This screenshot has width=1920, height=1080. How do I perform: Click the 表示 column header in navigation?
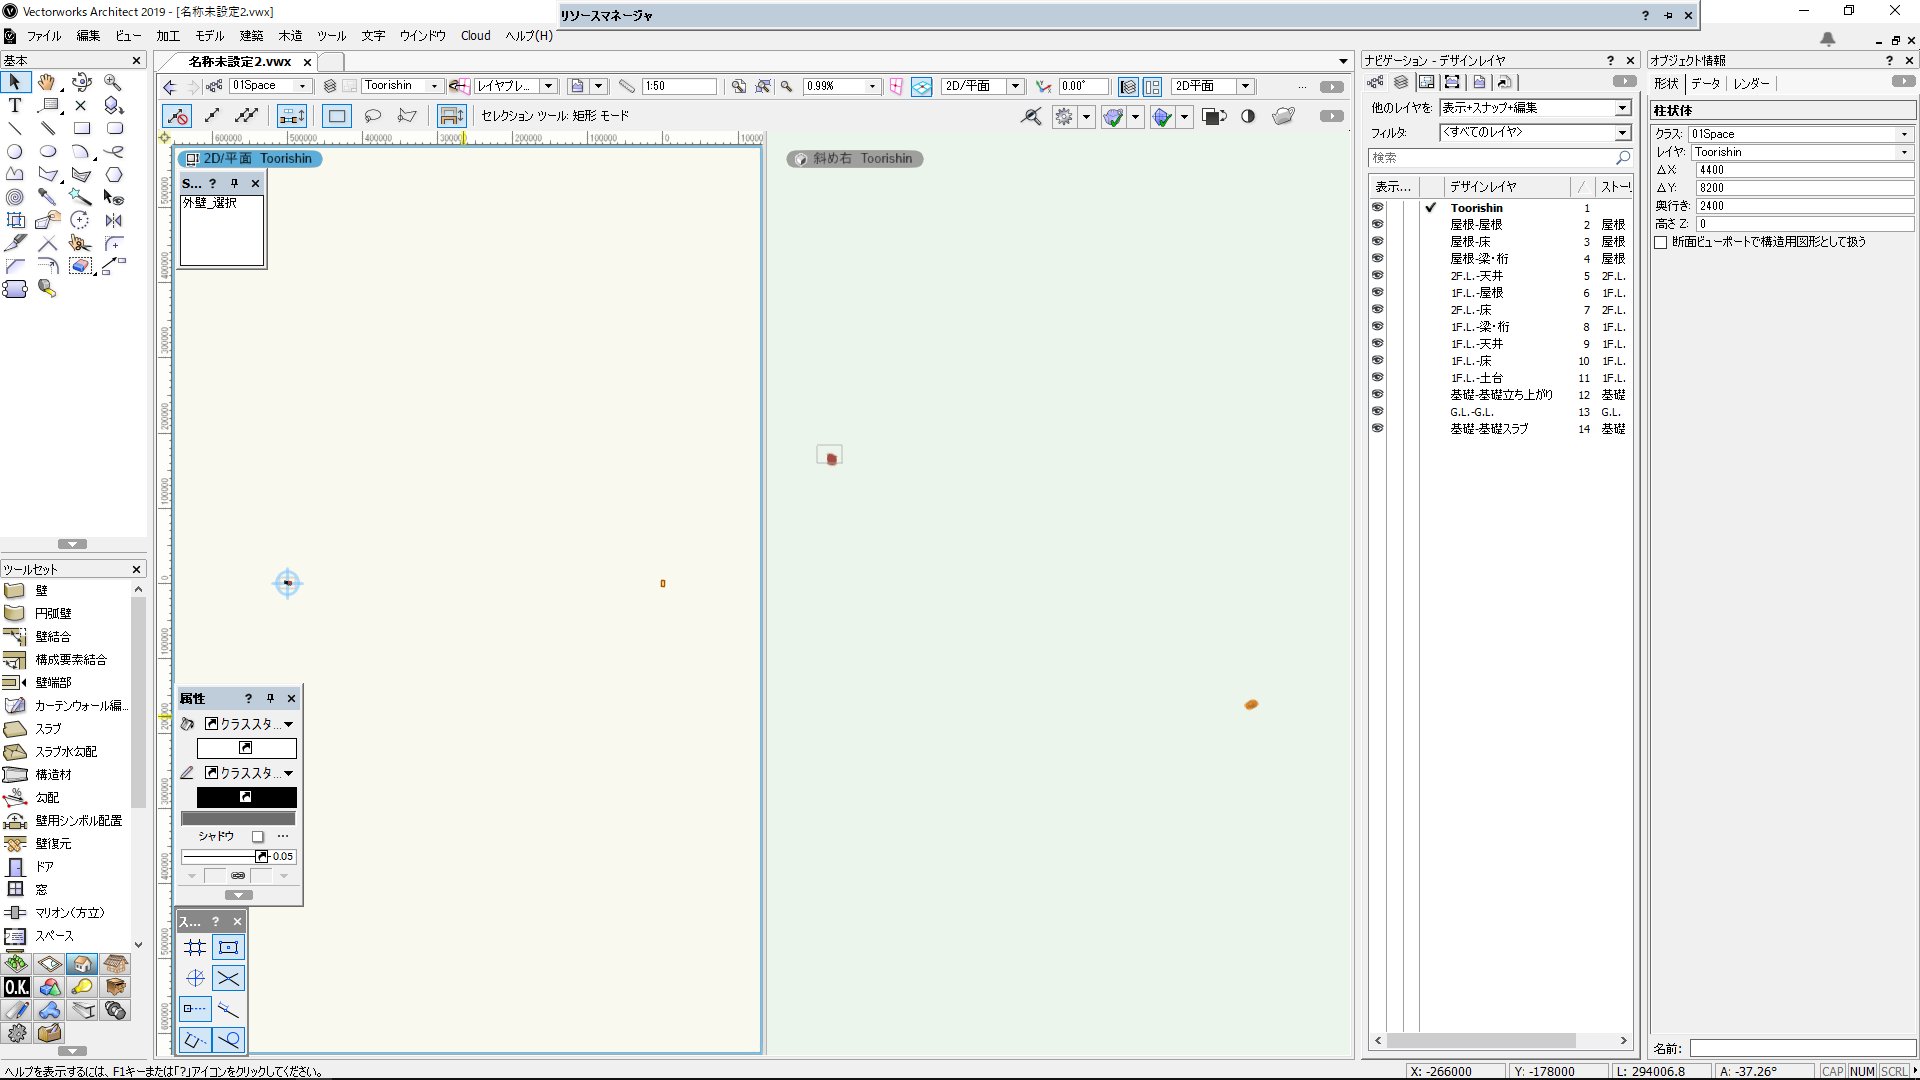tap(1394, 187)
